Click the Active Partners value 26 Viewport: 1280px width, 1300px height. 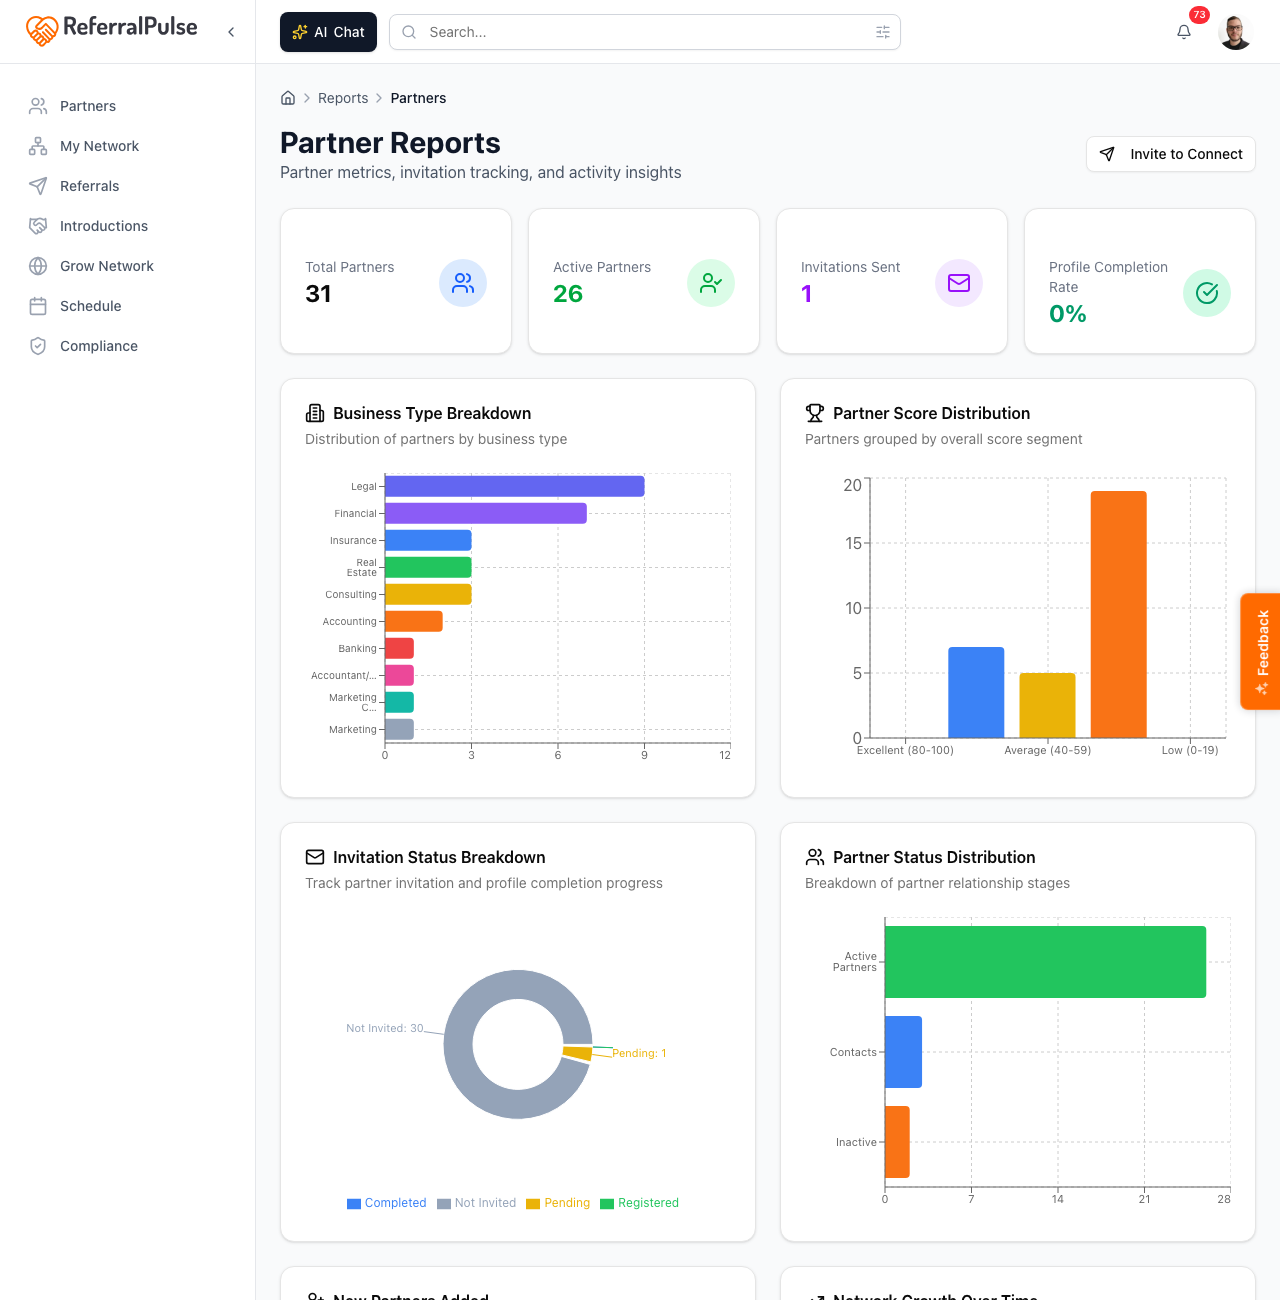pyautogui.click(x=568, y=294)
